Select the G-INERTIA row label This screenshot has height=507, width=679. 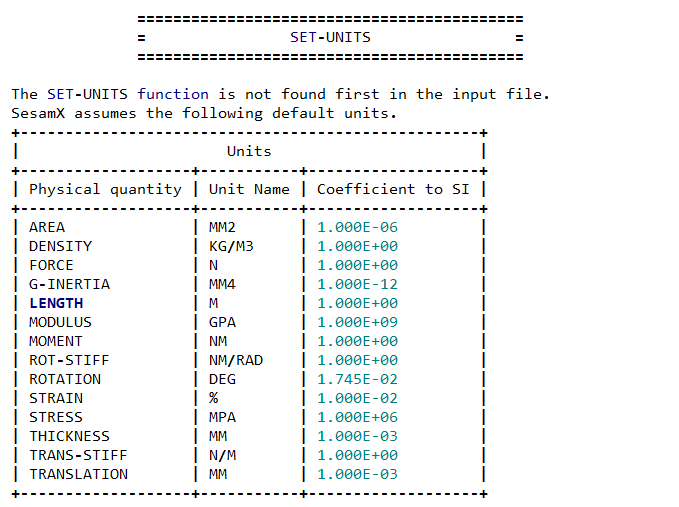70,285
